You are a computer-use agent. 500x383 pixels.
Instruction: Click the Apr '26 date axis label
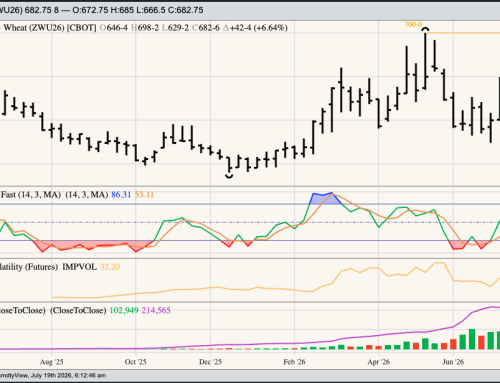point(379,362)
